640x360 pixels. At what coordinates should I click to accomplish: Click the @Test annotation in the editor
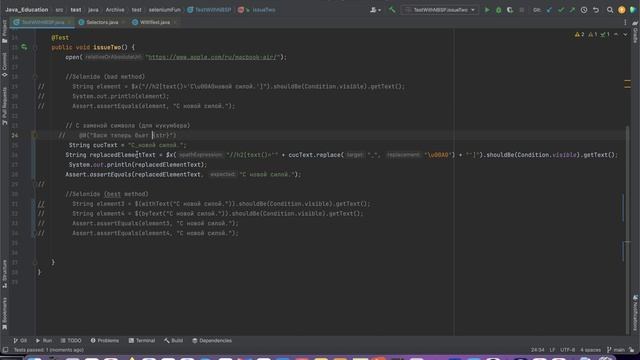pos(60,38)
